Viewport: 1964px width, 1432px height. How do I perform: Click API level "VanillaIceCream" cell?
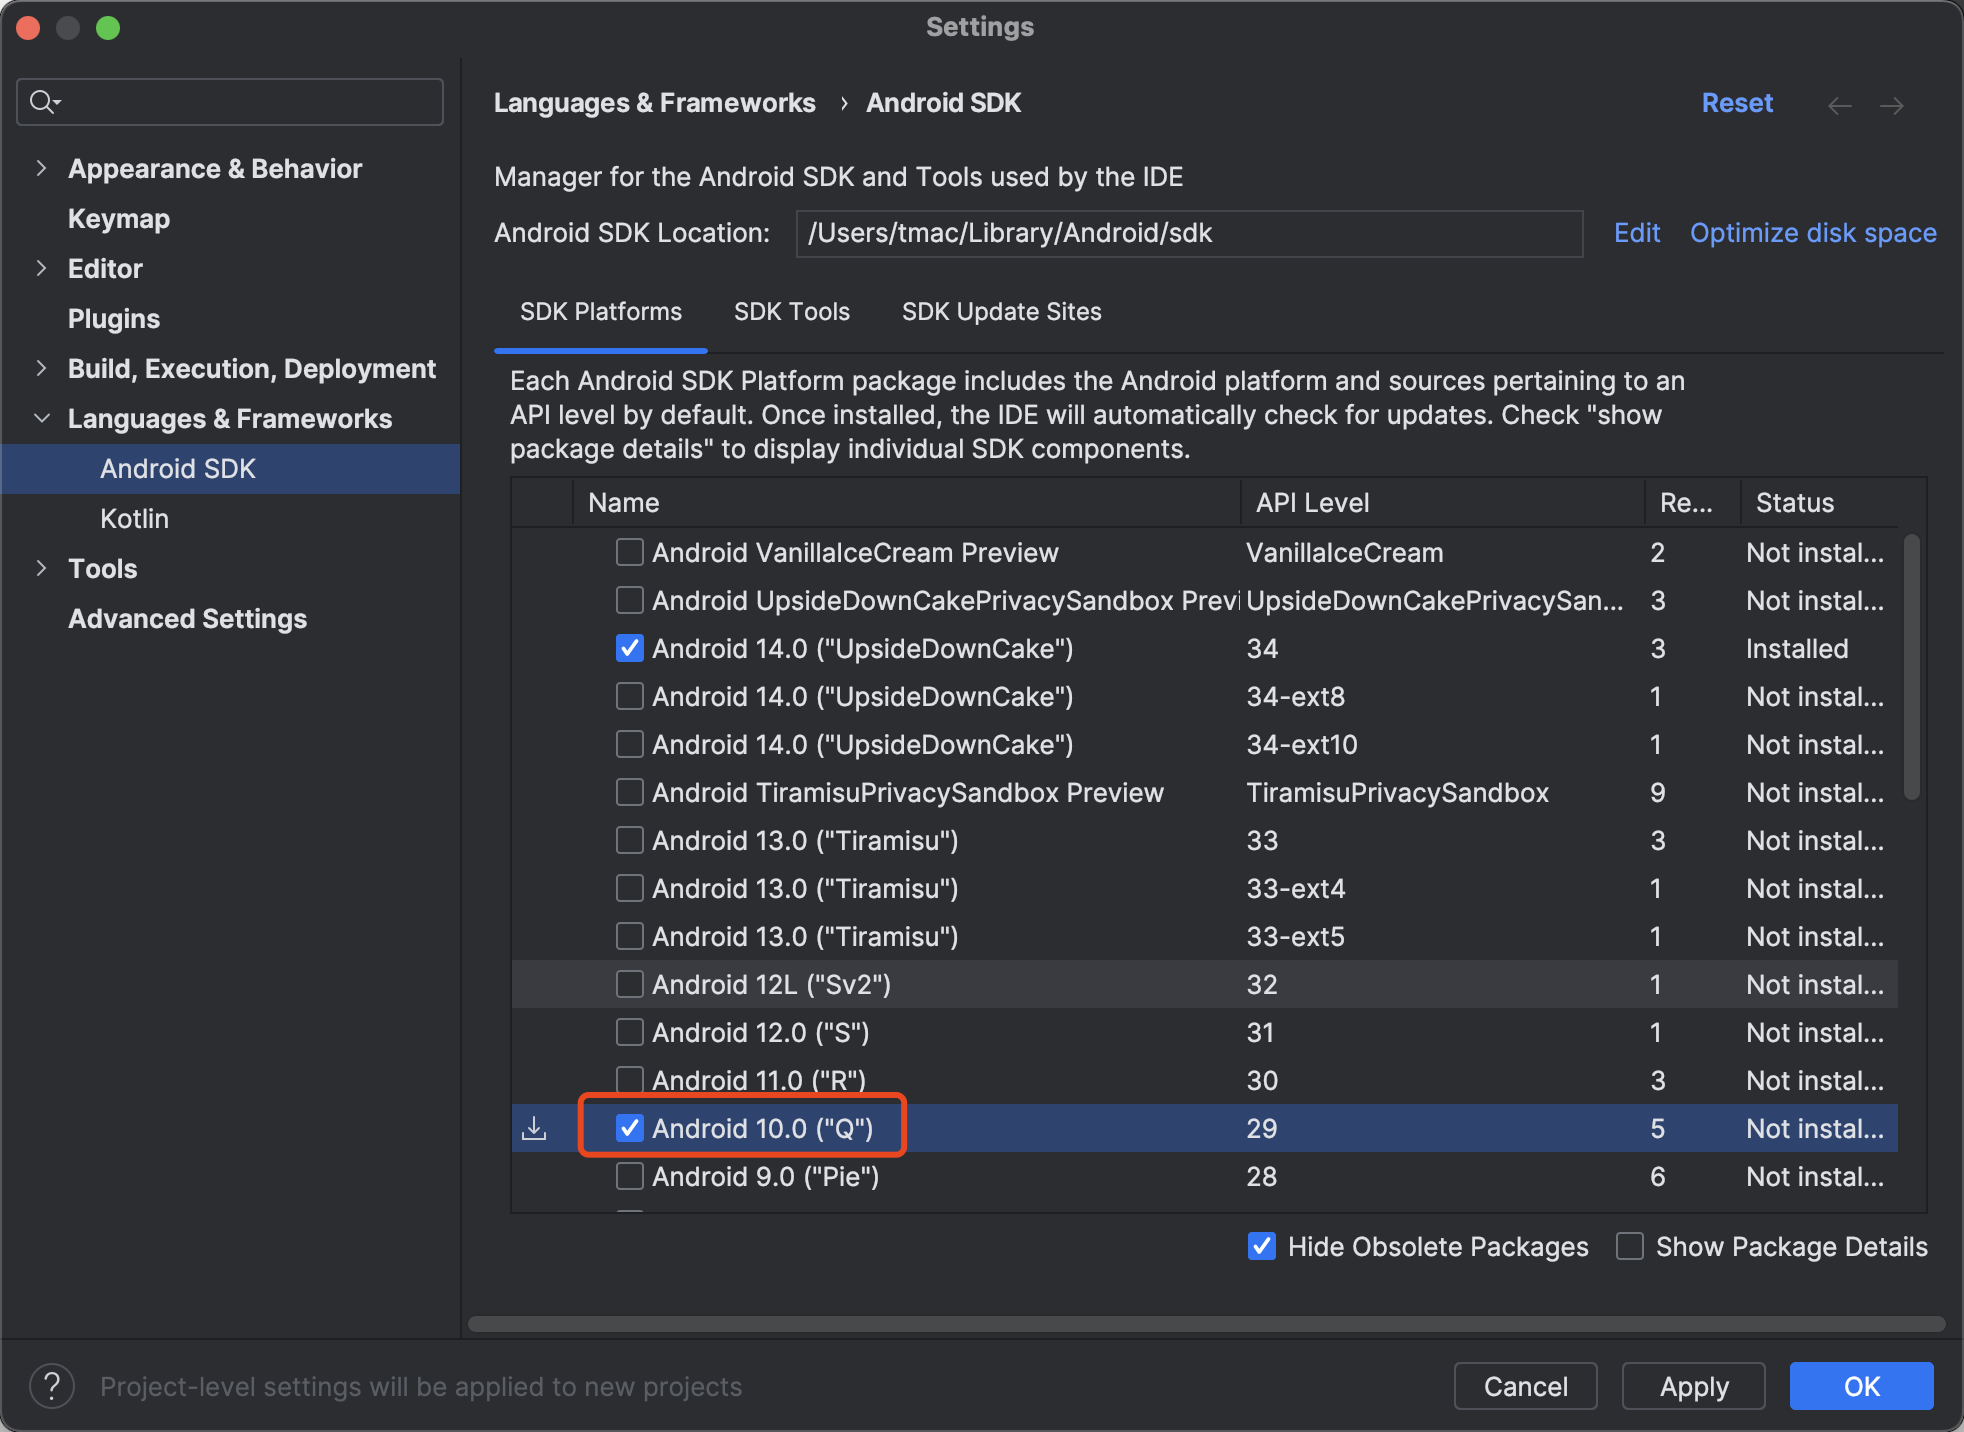click(x=1344, y=552)
